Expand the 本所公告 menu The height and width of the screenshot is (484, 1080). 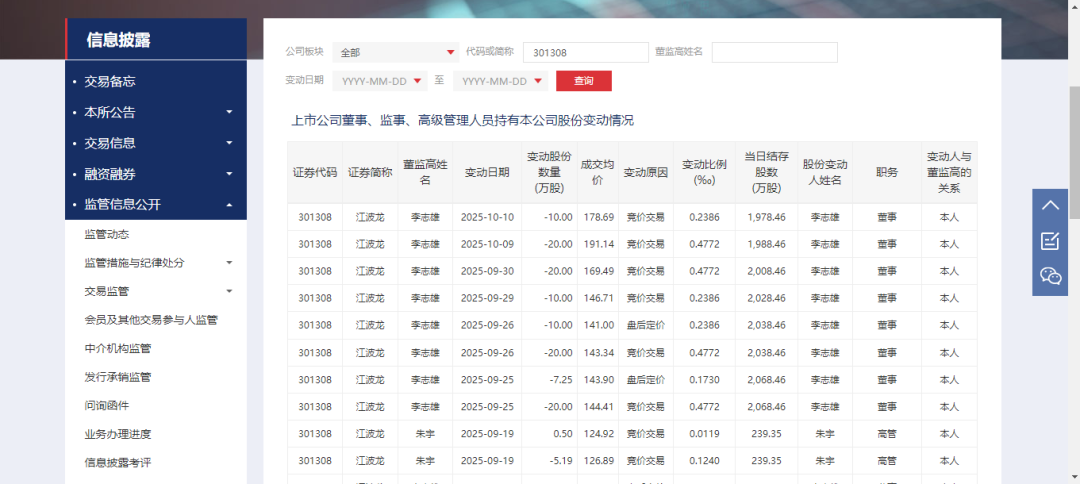click(x=155, y=112)
